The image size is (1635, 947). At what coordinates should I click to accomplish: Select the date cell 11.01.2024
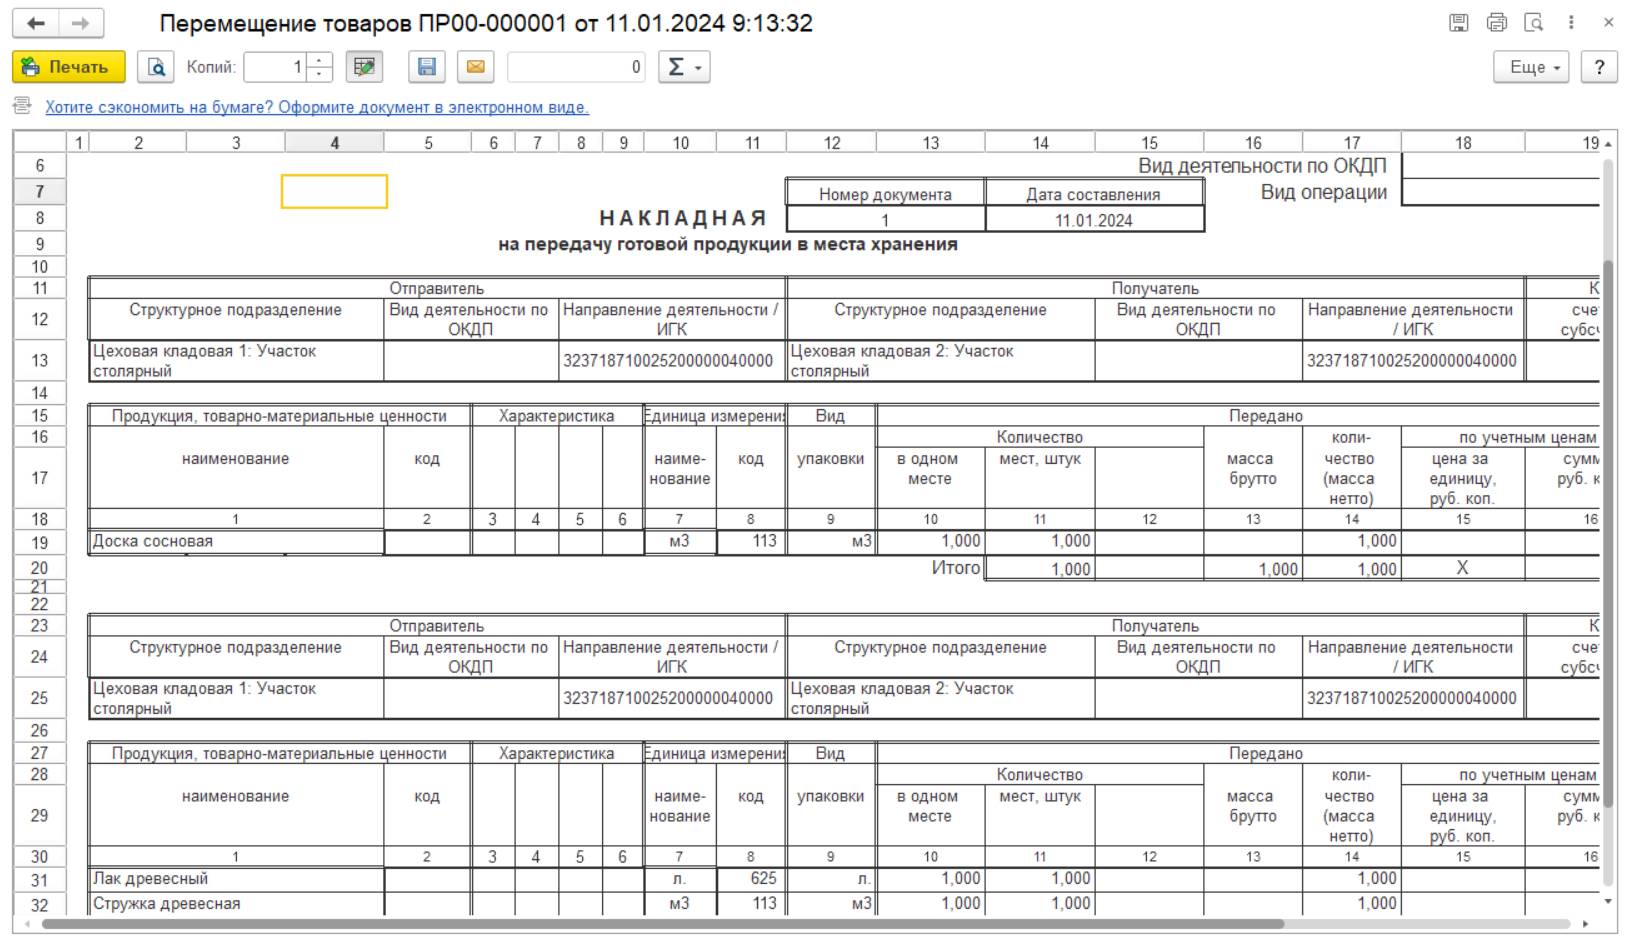1094,220
